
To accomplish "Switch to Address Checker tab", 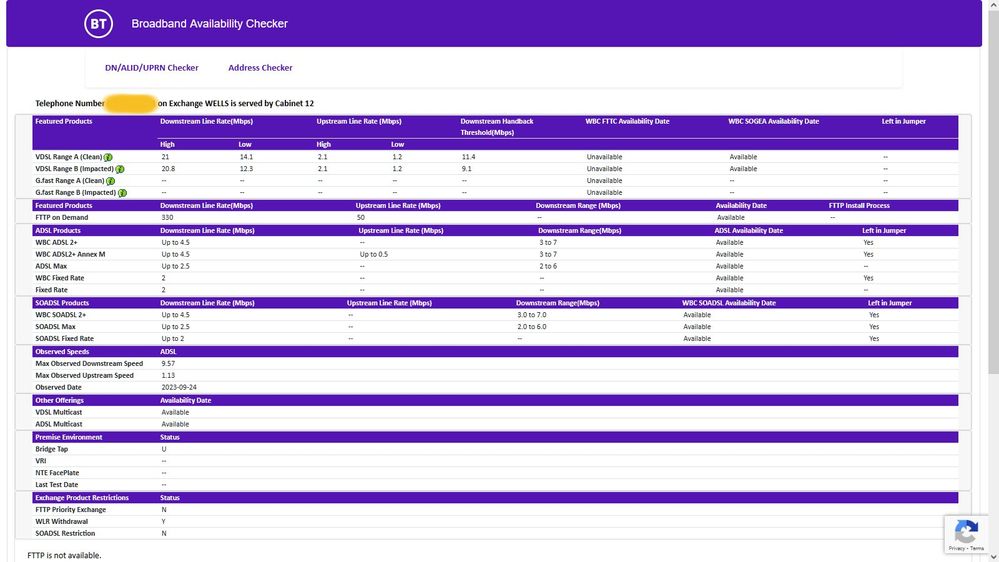I will tap(260, 68).
